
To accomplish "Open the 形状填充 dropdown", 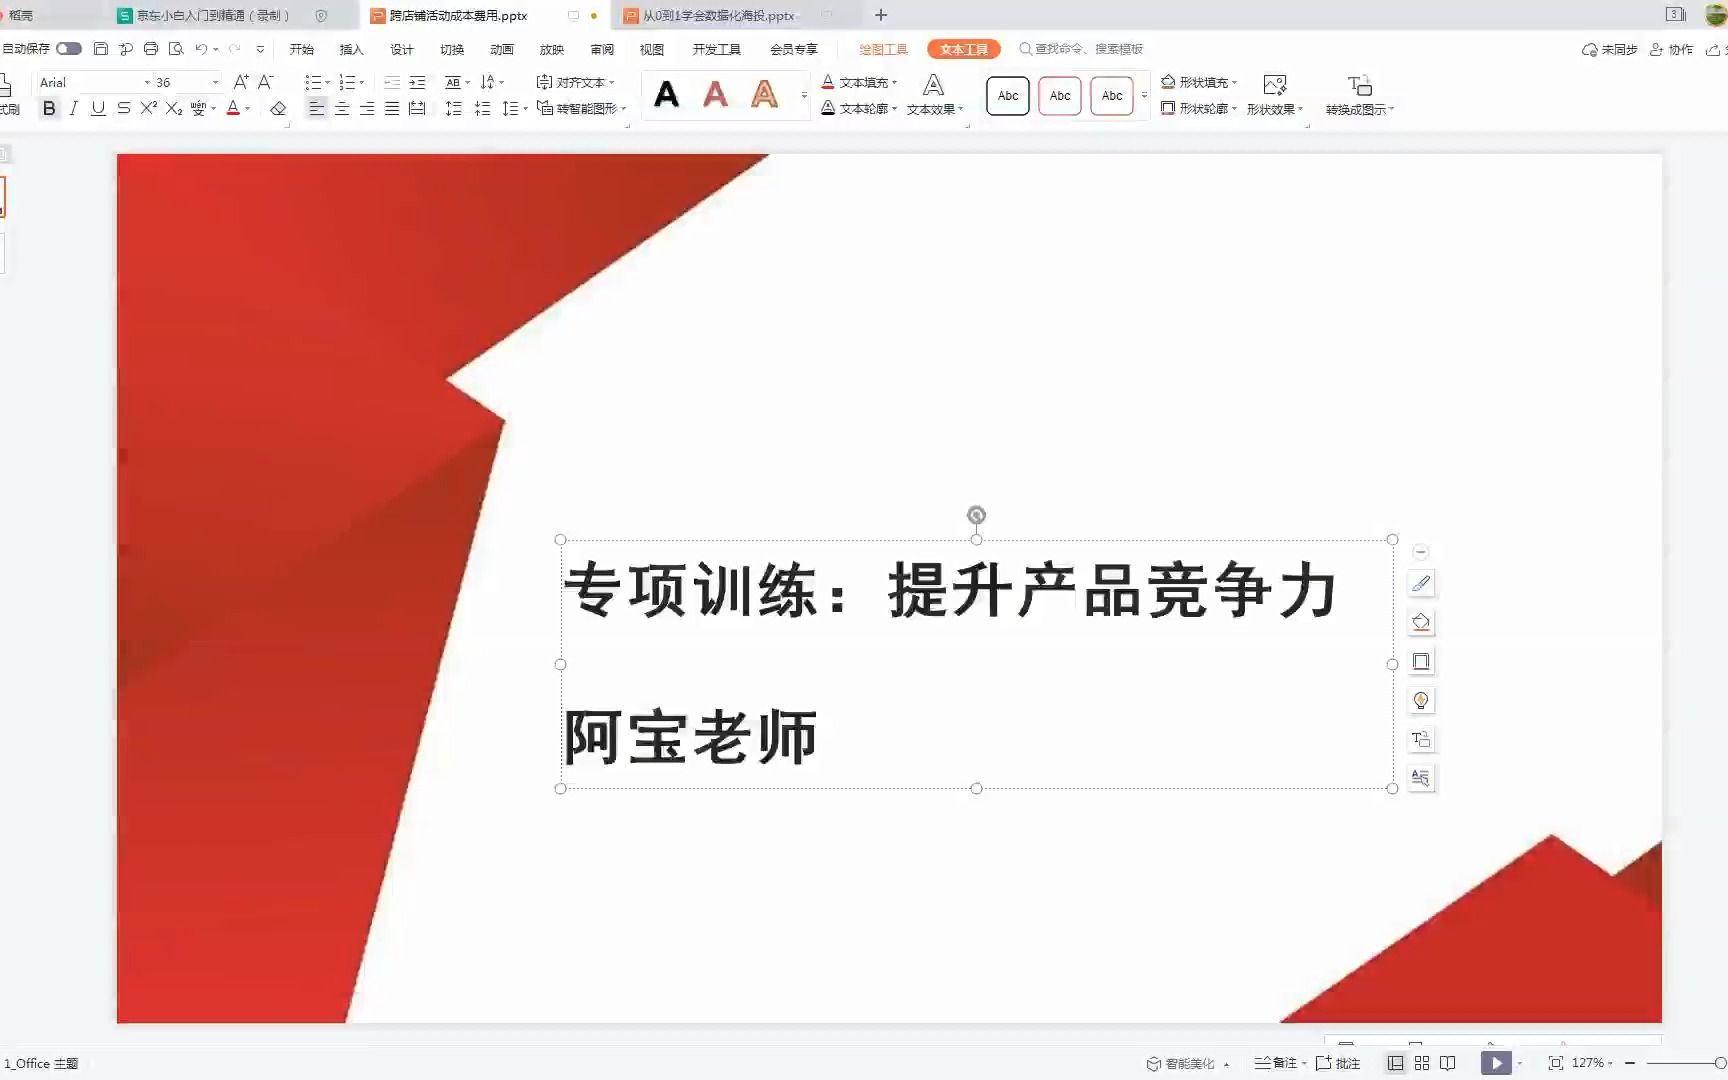I will [1199, 82].
